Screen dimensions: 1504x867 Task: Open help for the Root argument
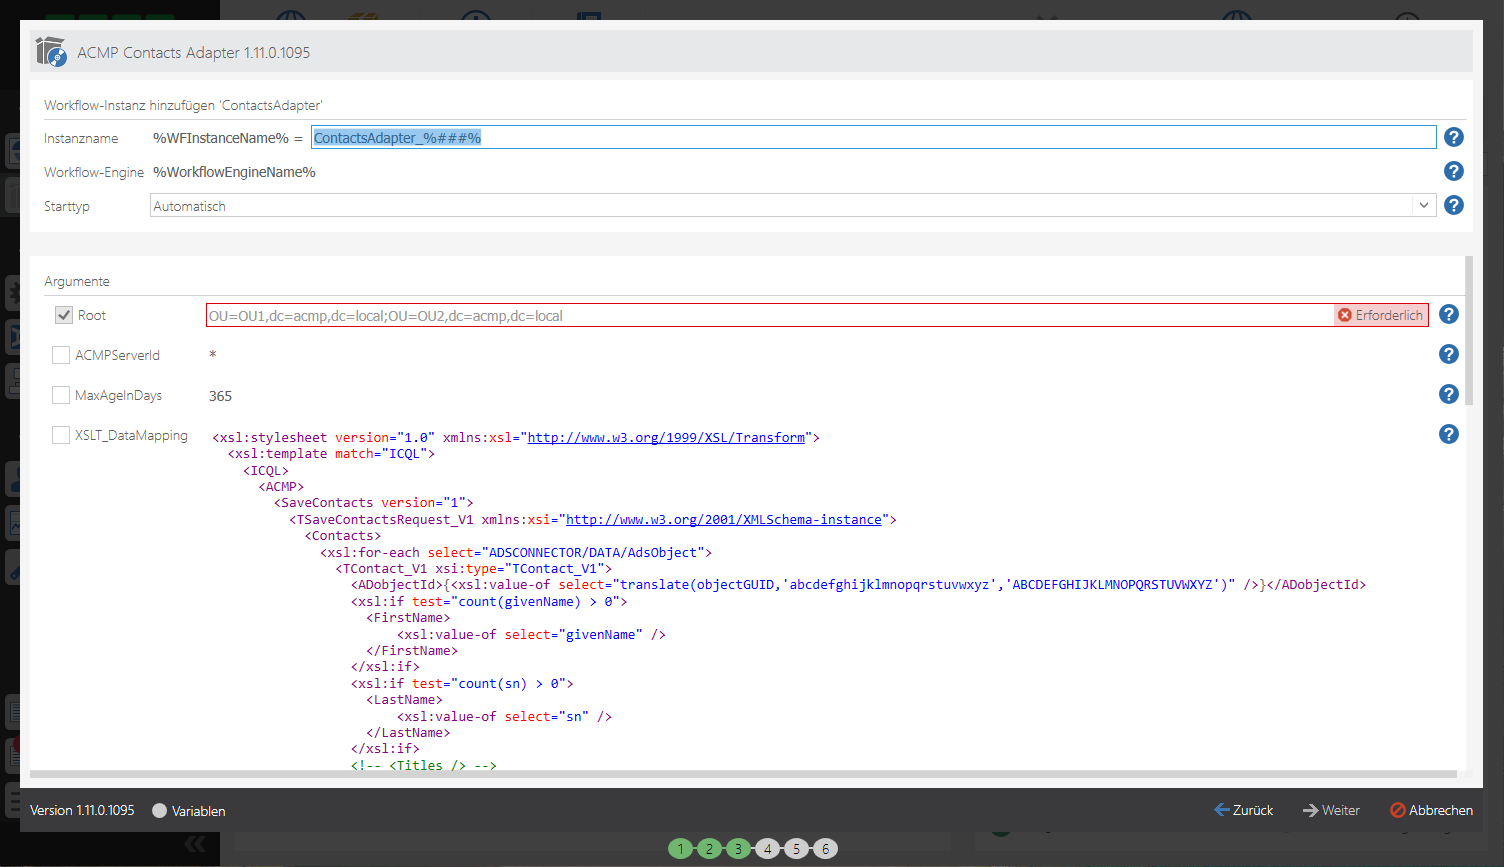point(1449,315)
